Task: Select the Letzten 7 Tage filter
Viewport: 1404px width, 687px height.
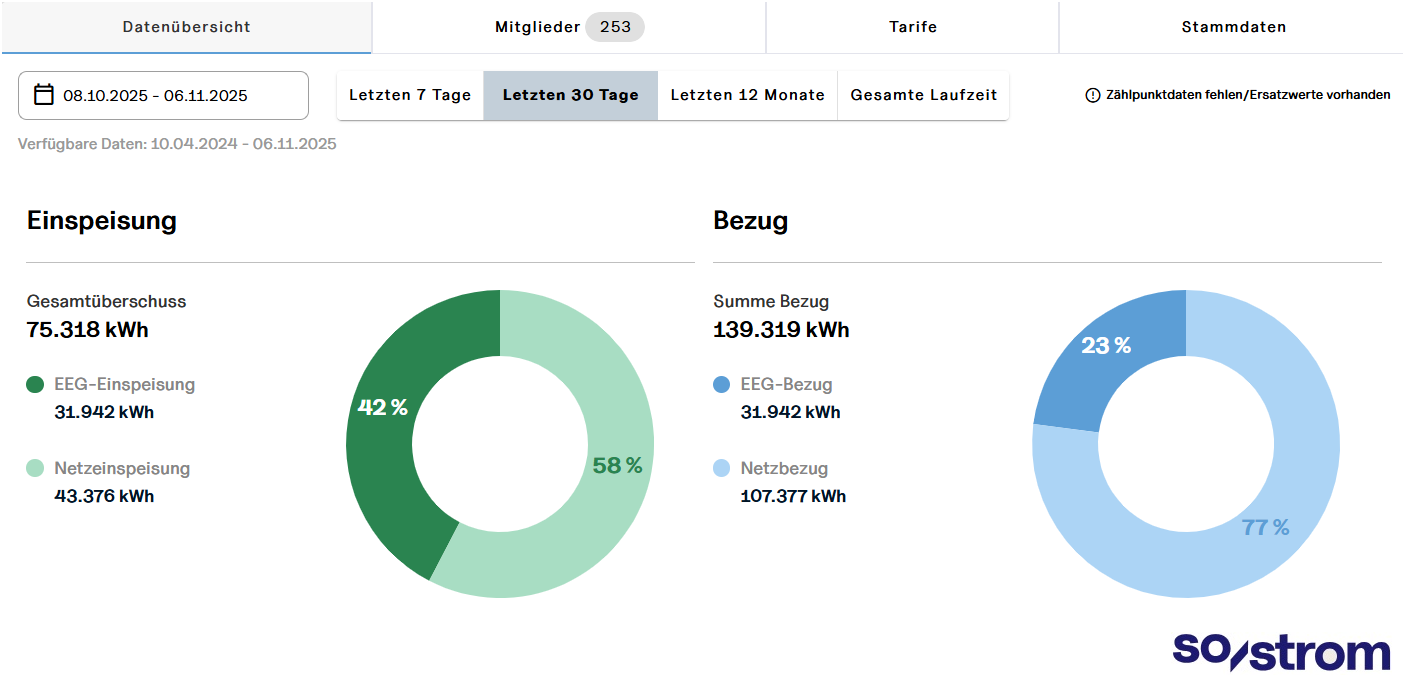Action: [410, 94]
